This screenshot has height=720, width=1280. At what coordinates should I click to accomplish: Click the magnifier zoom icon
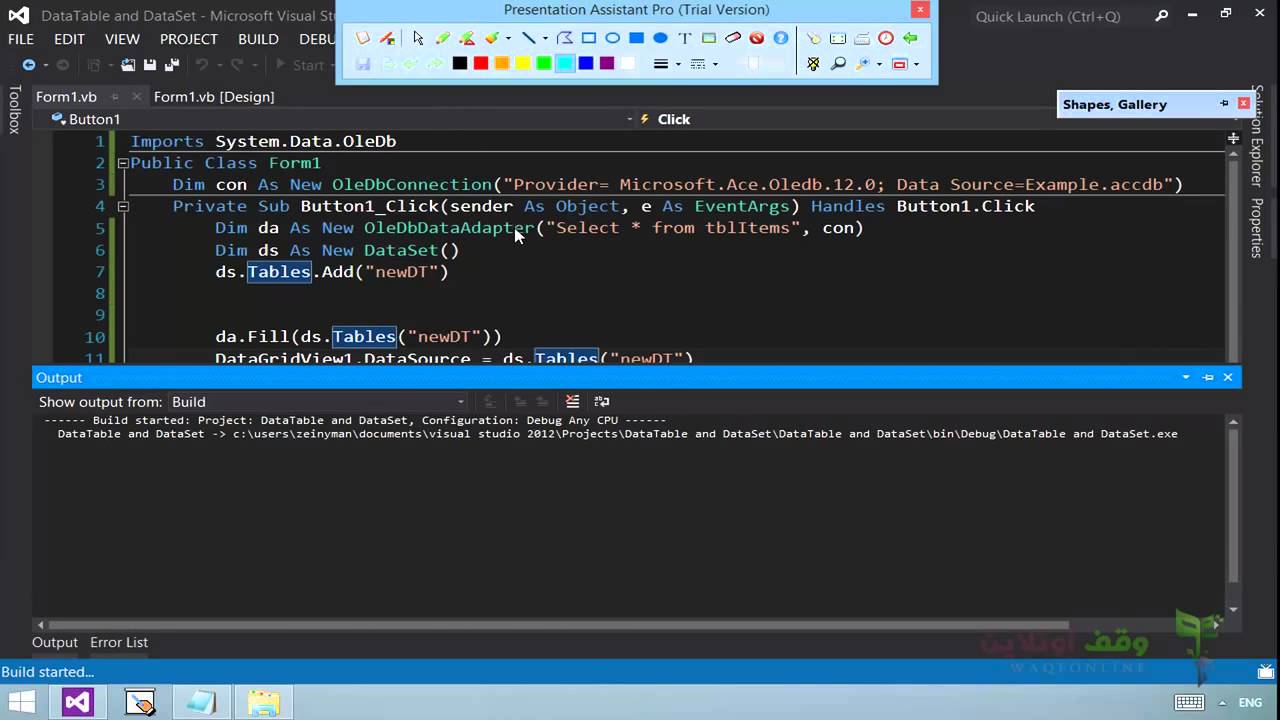pyautogui.click(x=838, y=63)
